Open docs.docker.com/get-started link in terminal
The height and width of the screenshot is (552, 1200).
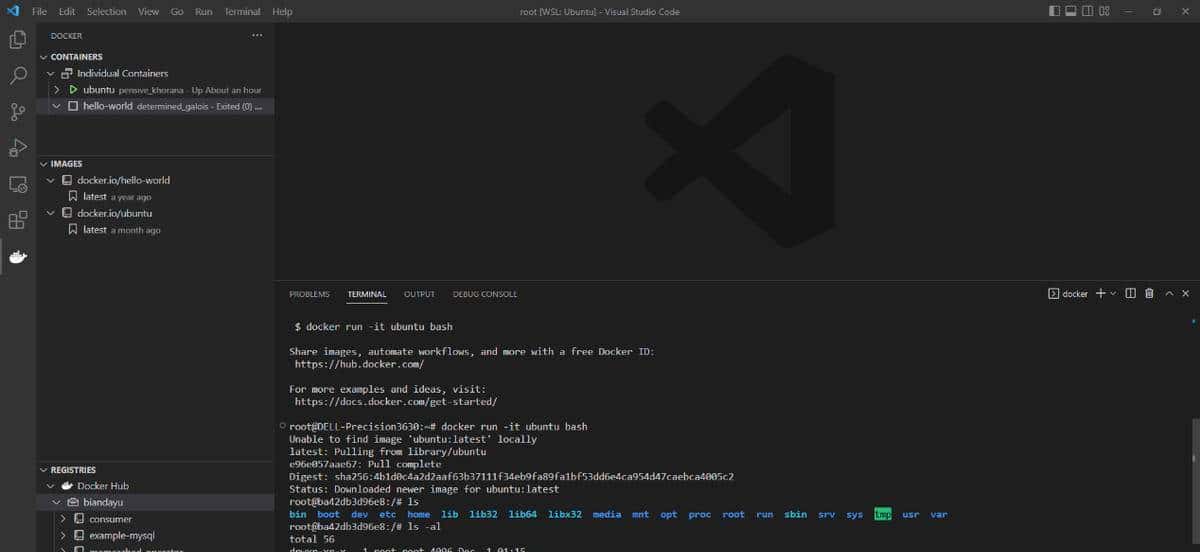396,401
